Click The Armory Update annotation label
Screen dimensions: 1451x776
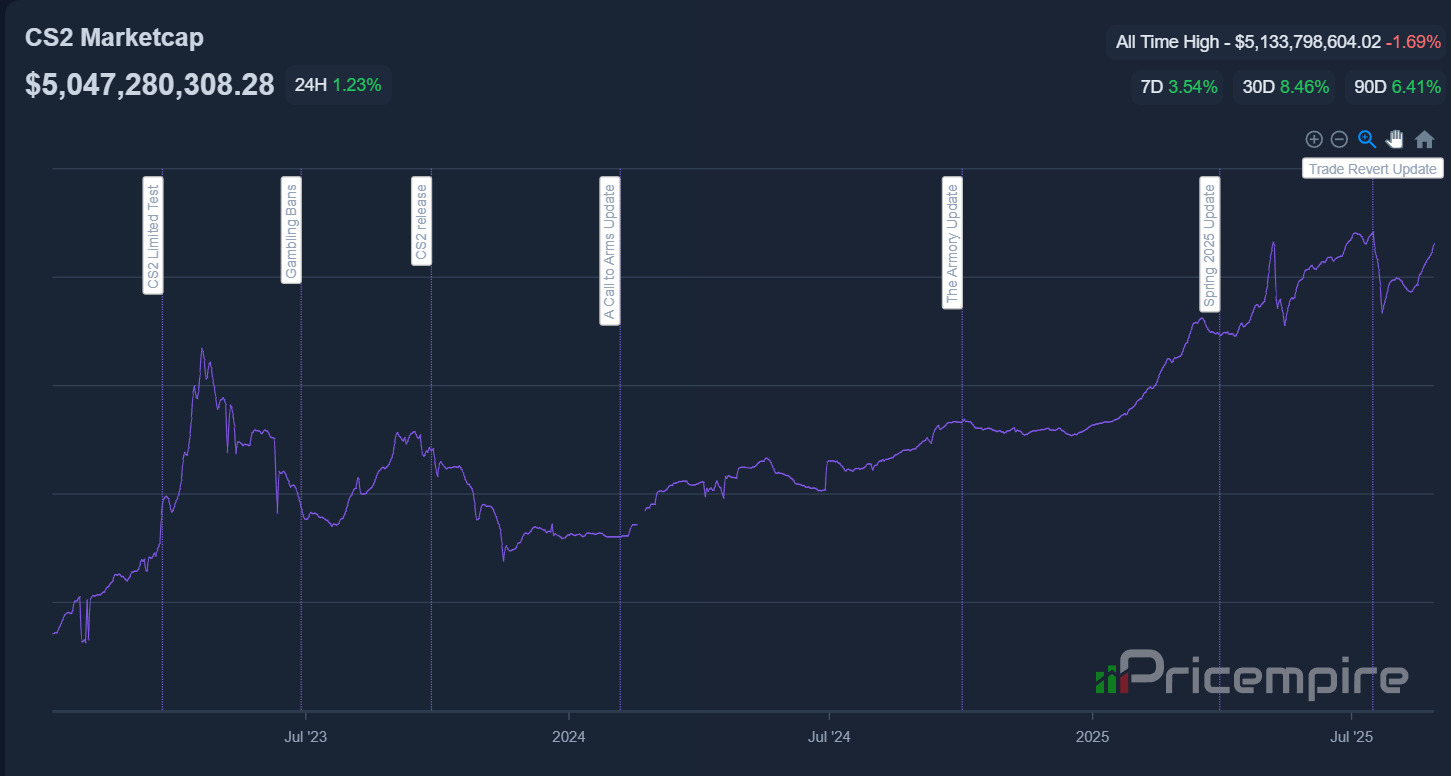click(x=952, y=243)
